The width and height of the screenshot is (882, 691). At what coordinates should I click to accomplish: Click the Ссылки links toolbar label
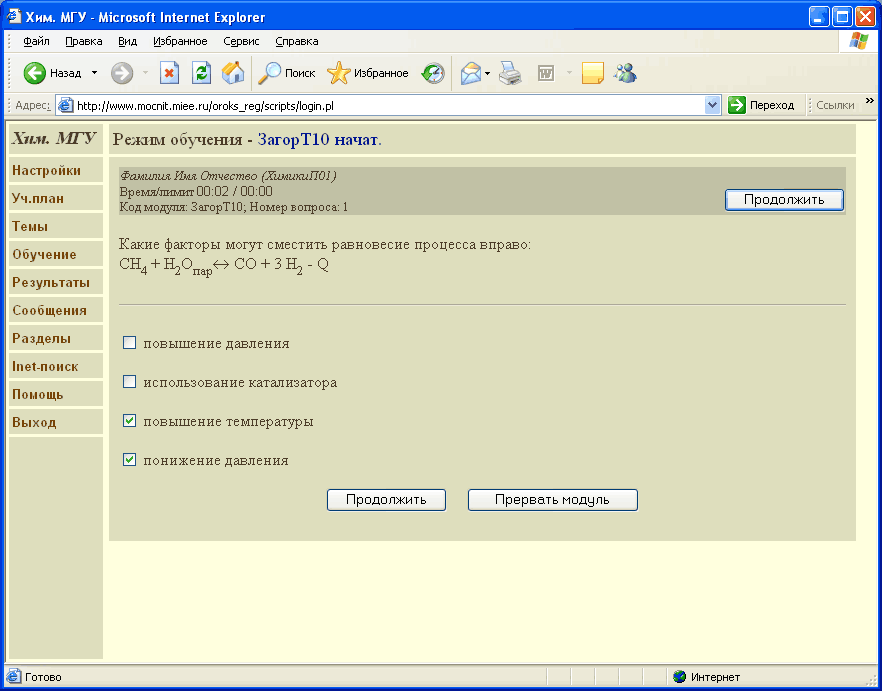tap(835, 105)
